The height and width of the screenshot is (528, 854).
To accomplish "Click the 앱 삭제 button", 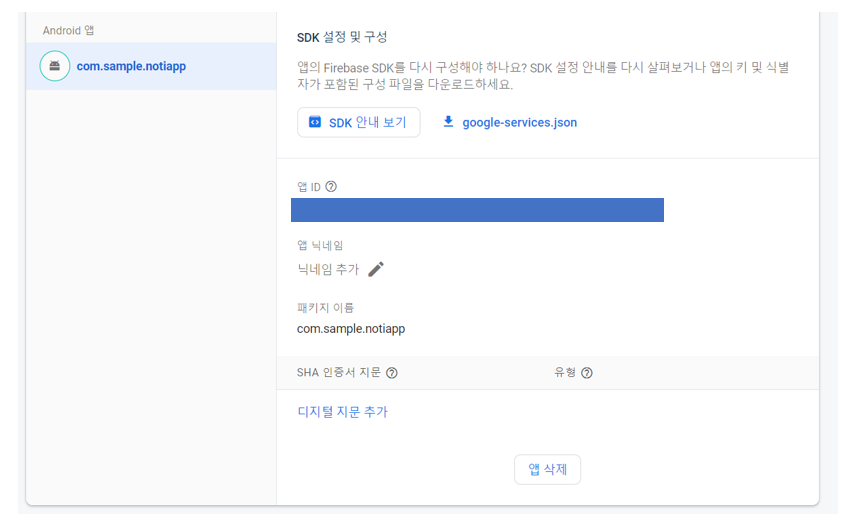I will click(547, 469).
